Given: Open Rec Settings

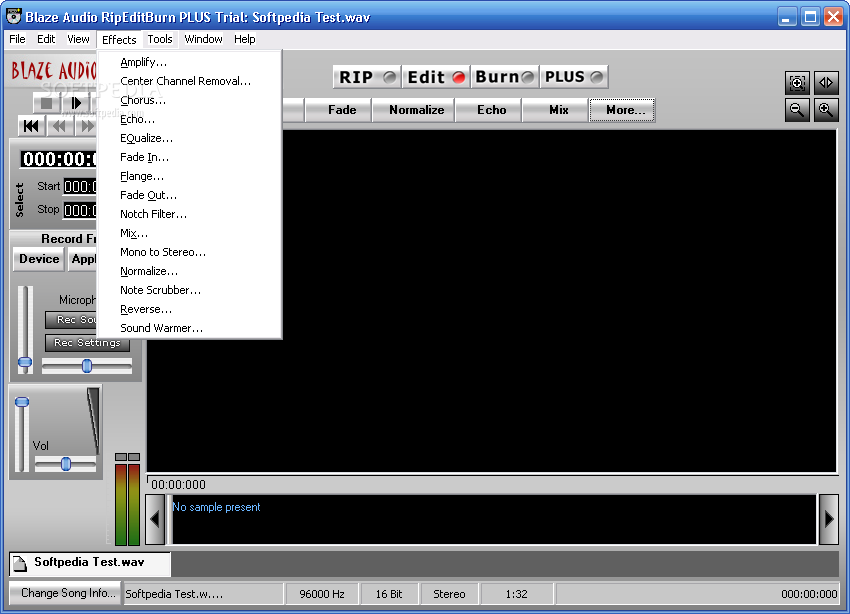Looking at the screenshot, I should coord(87,342).
